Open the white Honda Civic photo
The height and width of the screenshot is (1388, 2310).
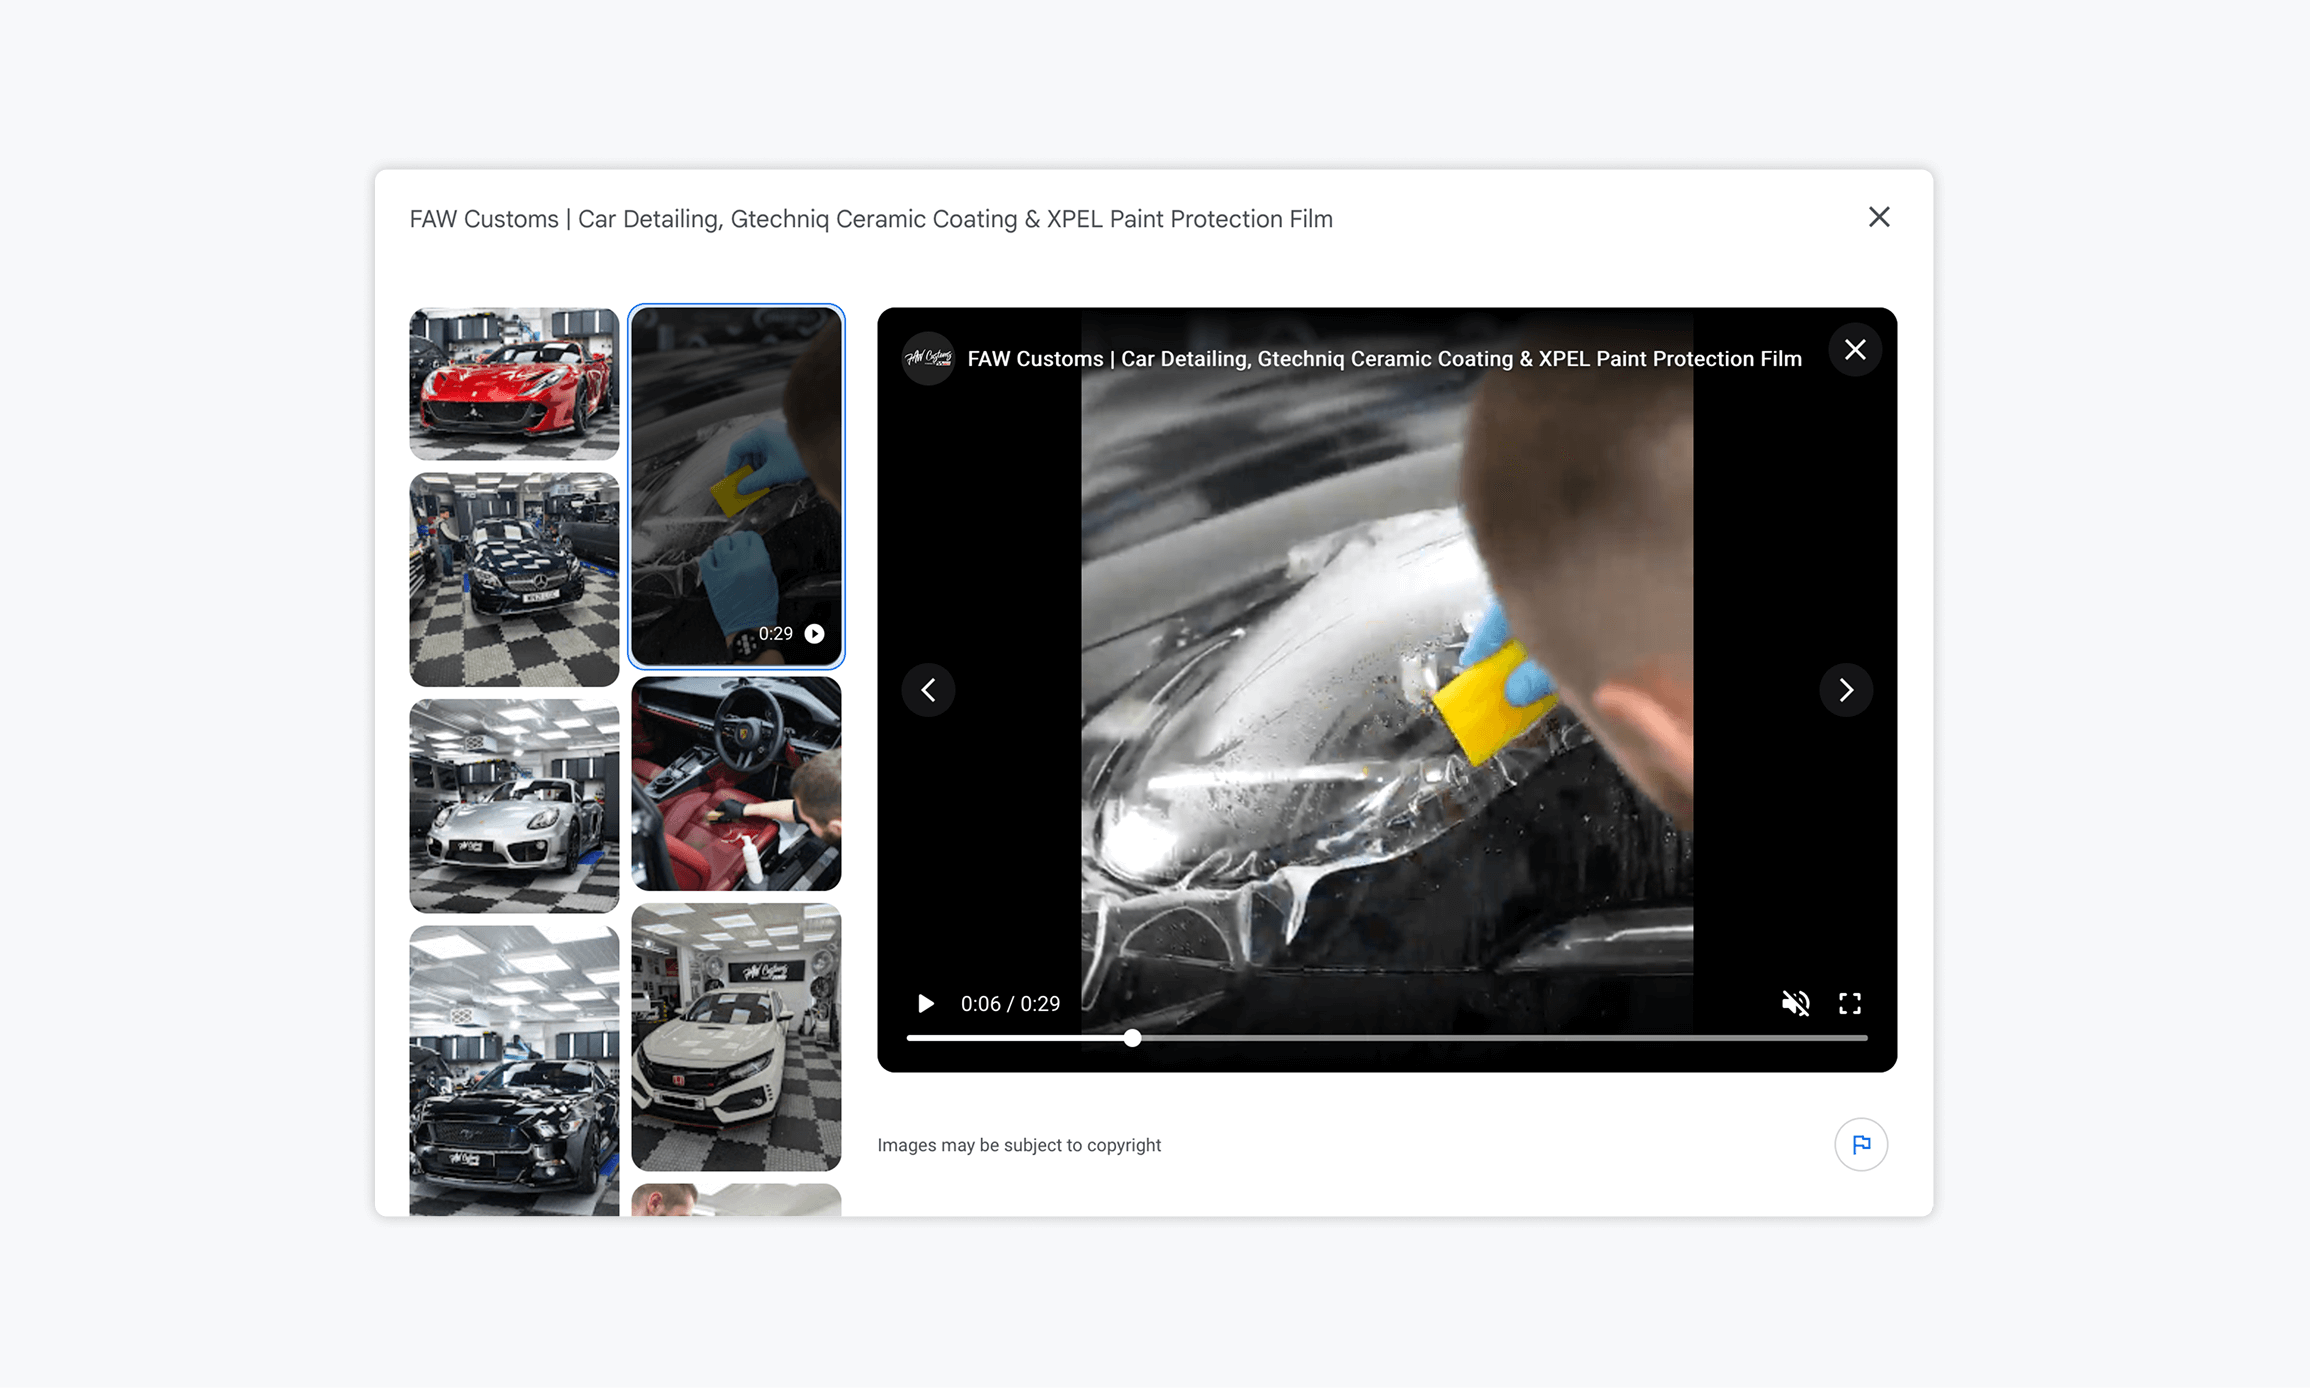click(736, 1037)
